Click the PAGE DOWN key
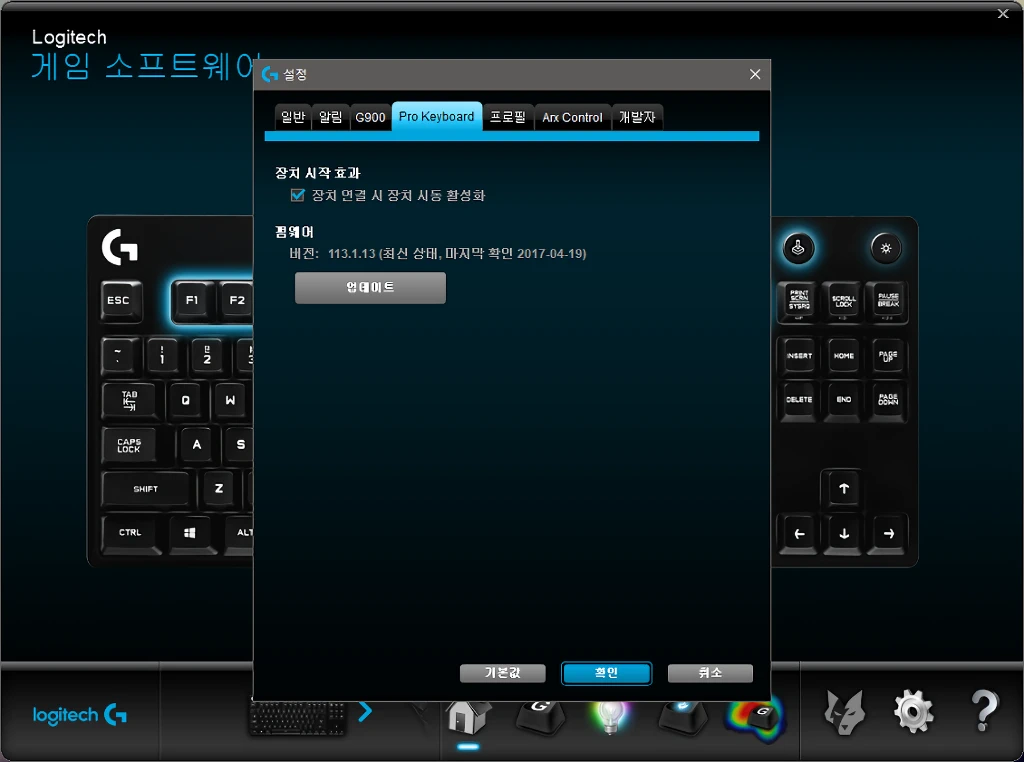The image size is (1024, 762). [x=888, y=400]
